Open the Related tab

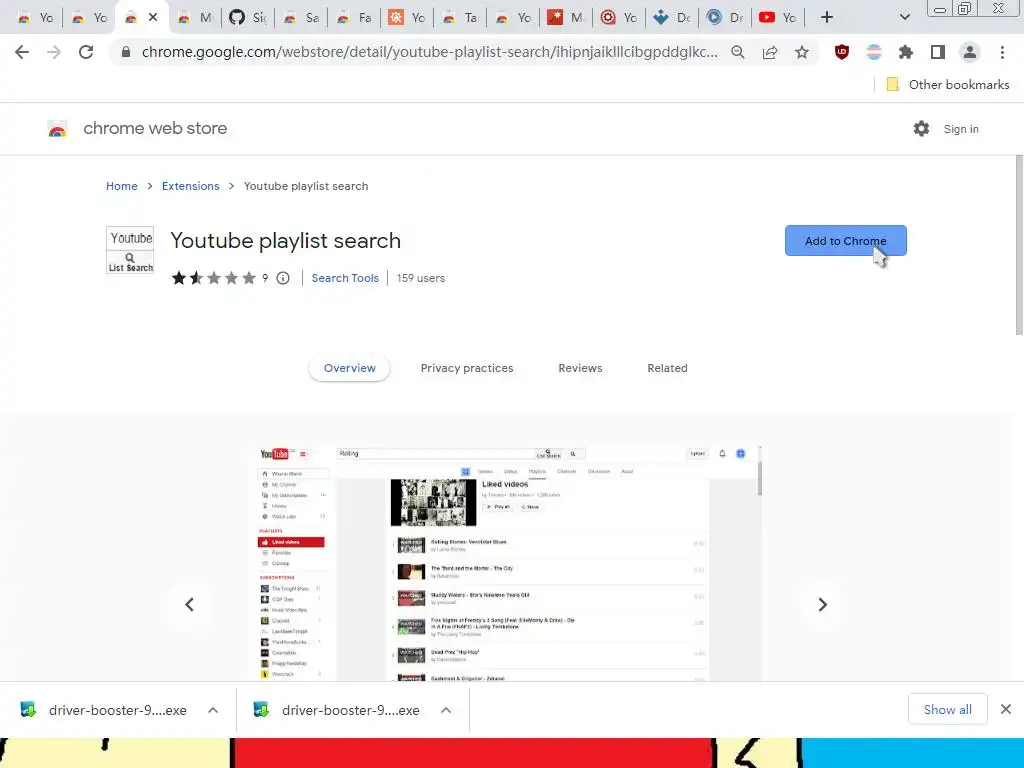pos(667,368)
